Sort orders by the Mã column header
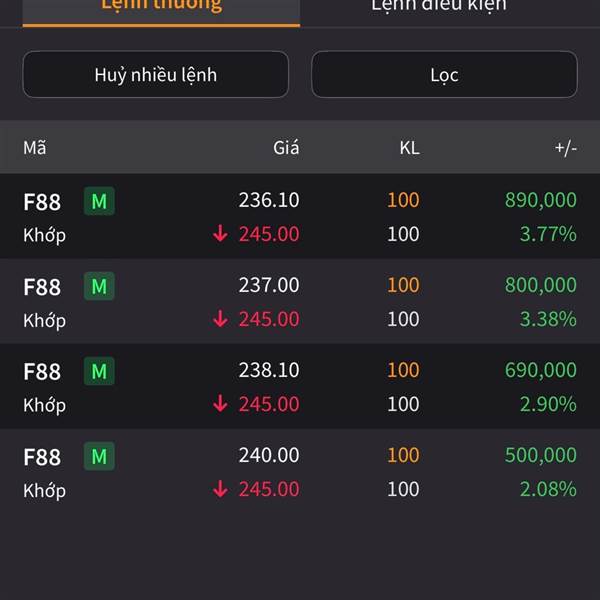600x600 pixels. click(x=35, y=148)
